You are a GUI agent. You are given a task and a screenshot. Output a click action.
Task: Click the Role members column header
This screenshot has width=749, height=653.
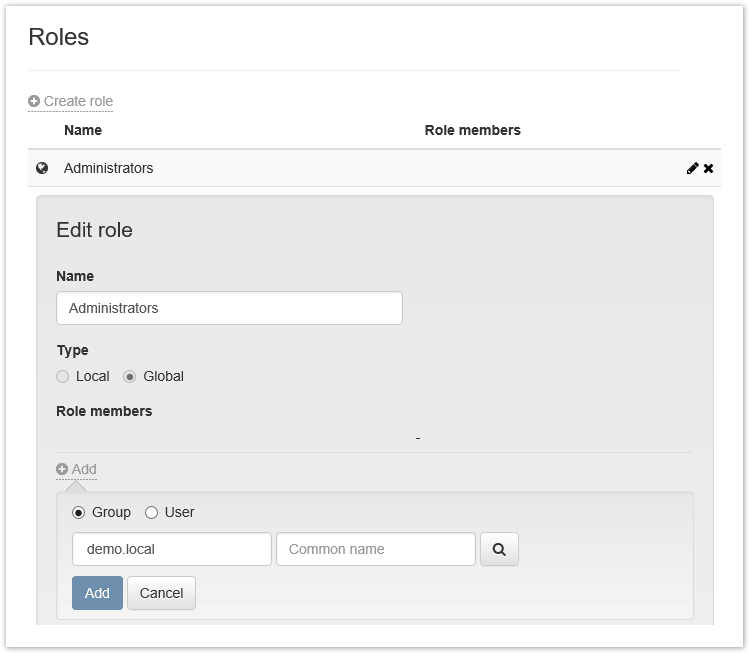coord(472,130)
